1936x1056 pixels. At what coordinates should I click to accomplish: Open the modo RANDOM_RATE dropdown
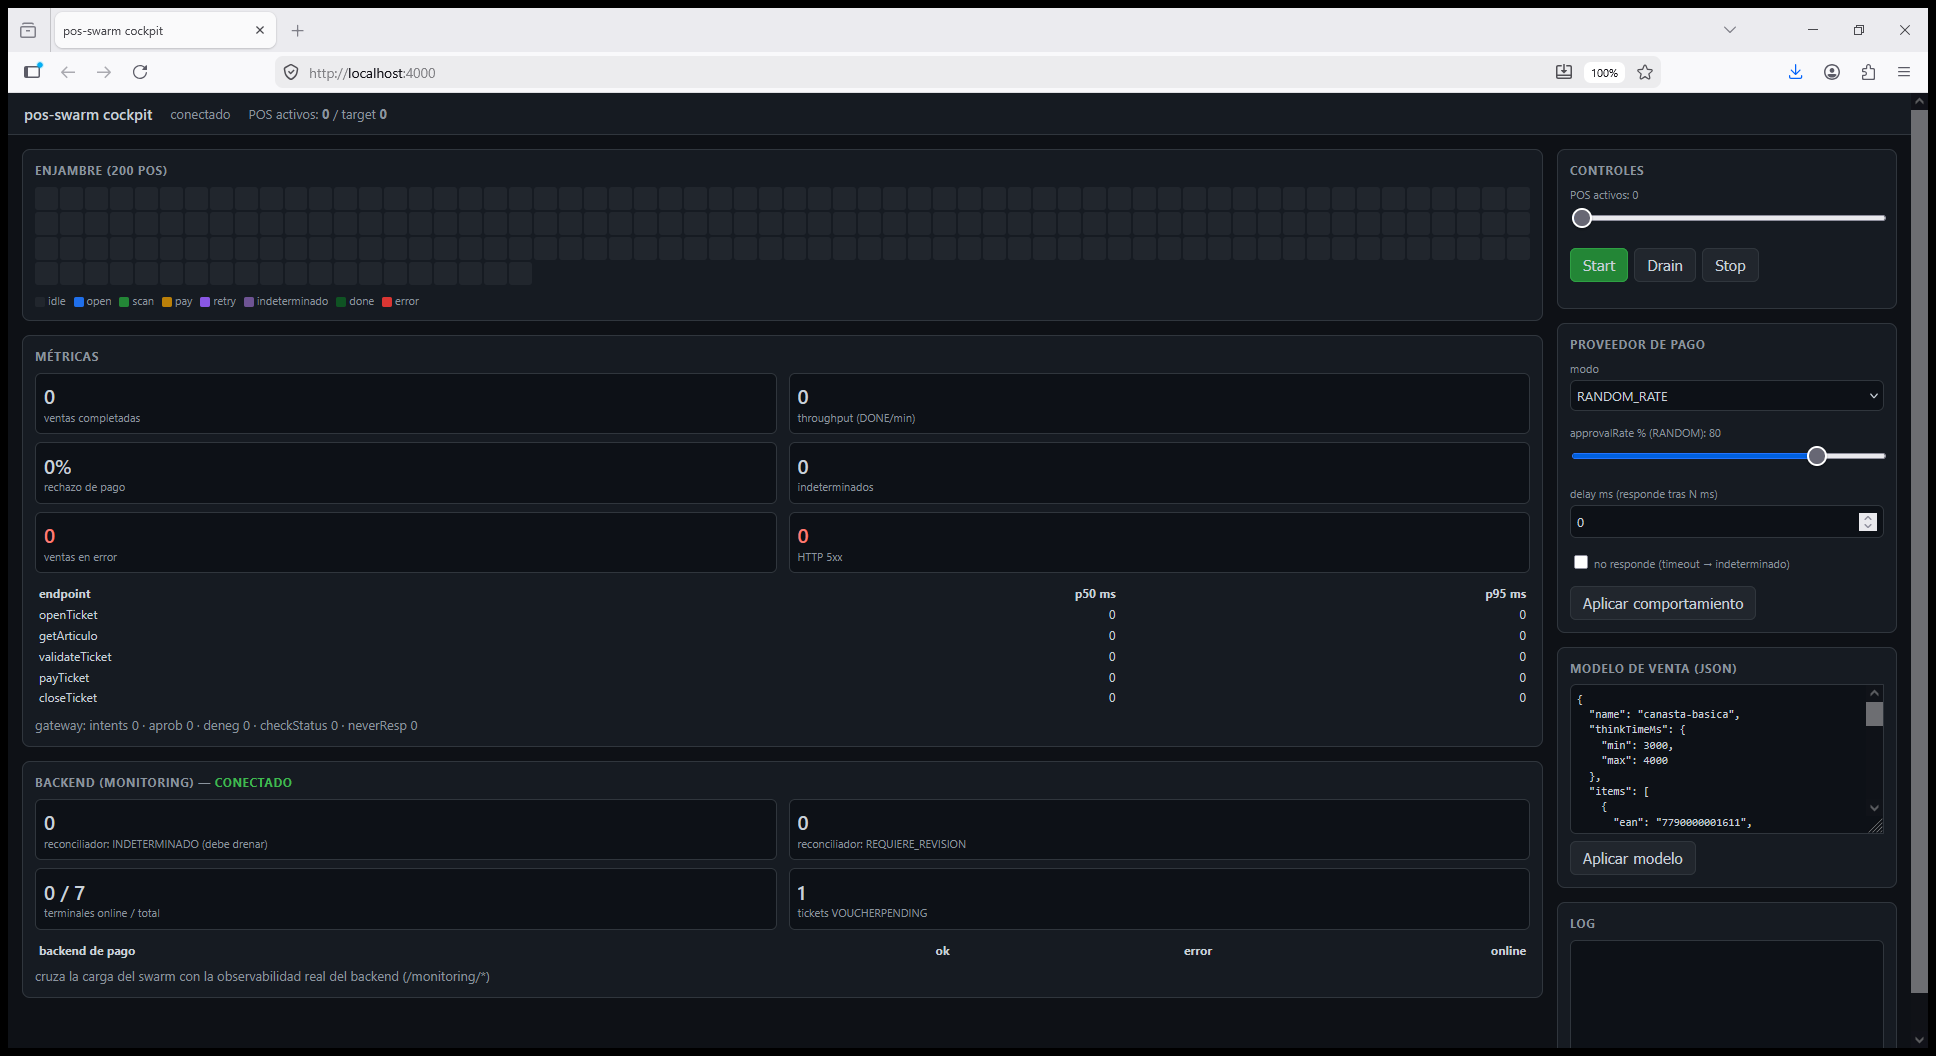point(1726,396)
